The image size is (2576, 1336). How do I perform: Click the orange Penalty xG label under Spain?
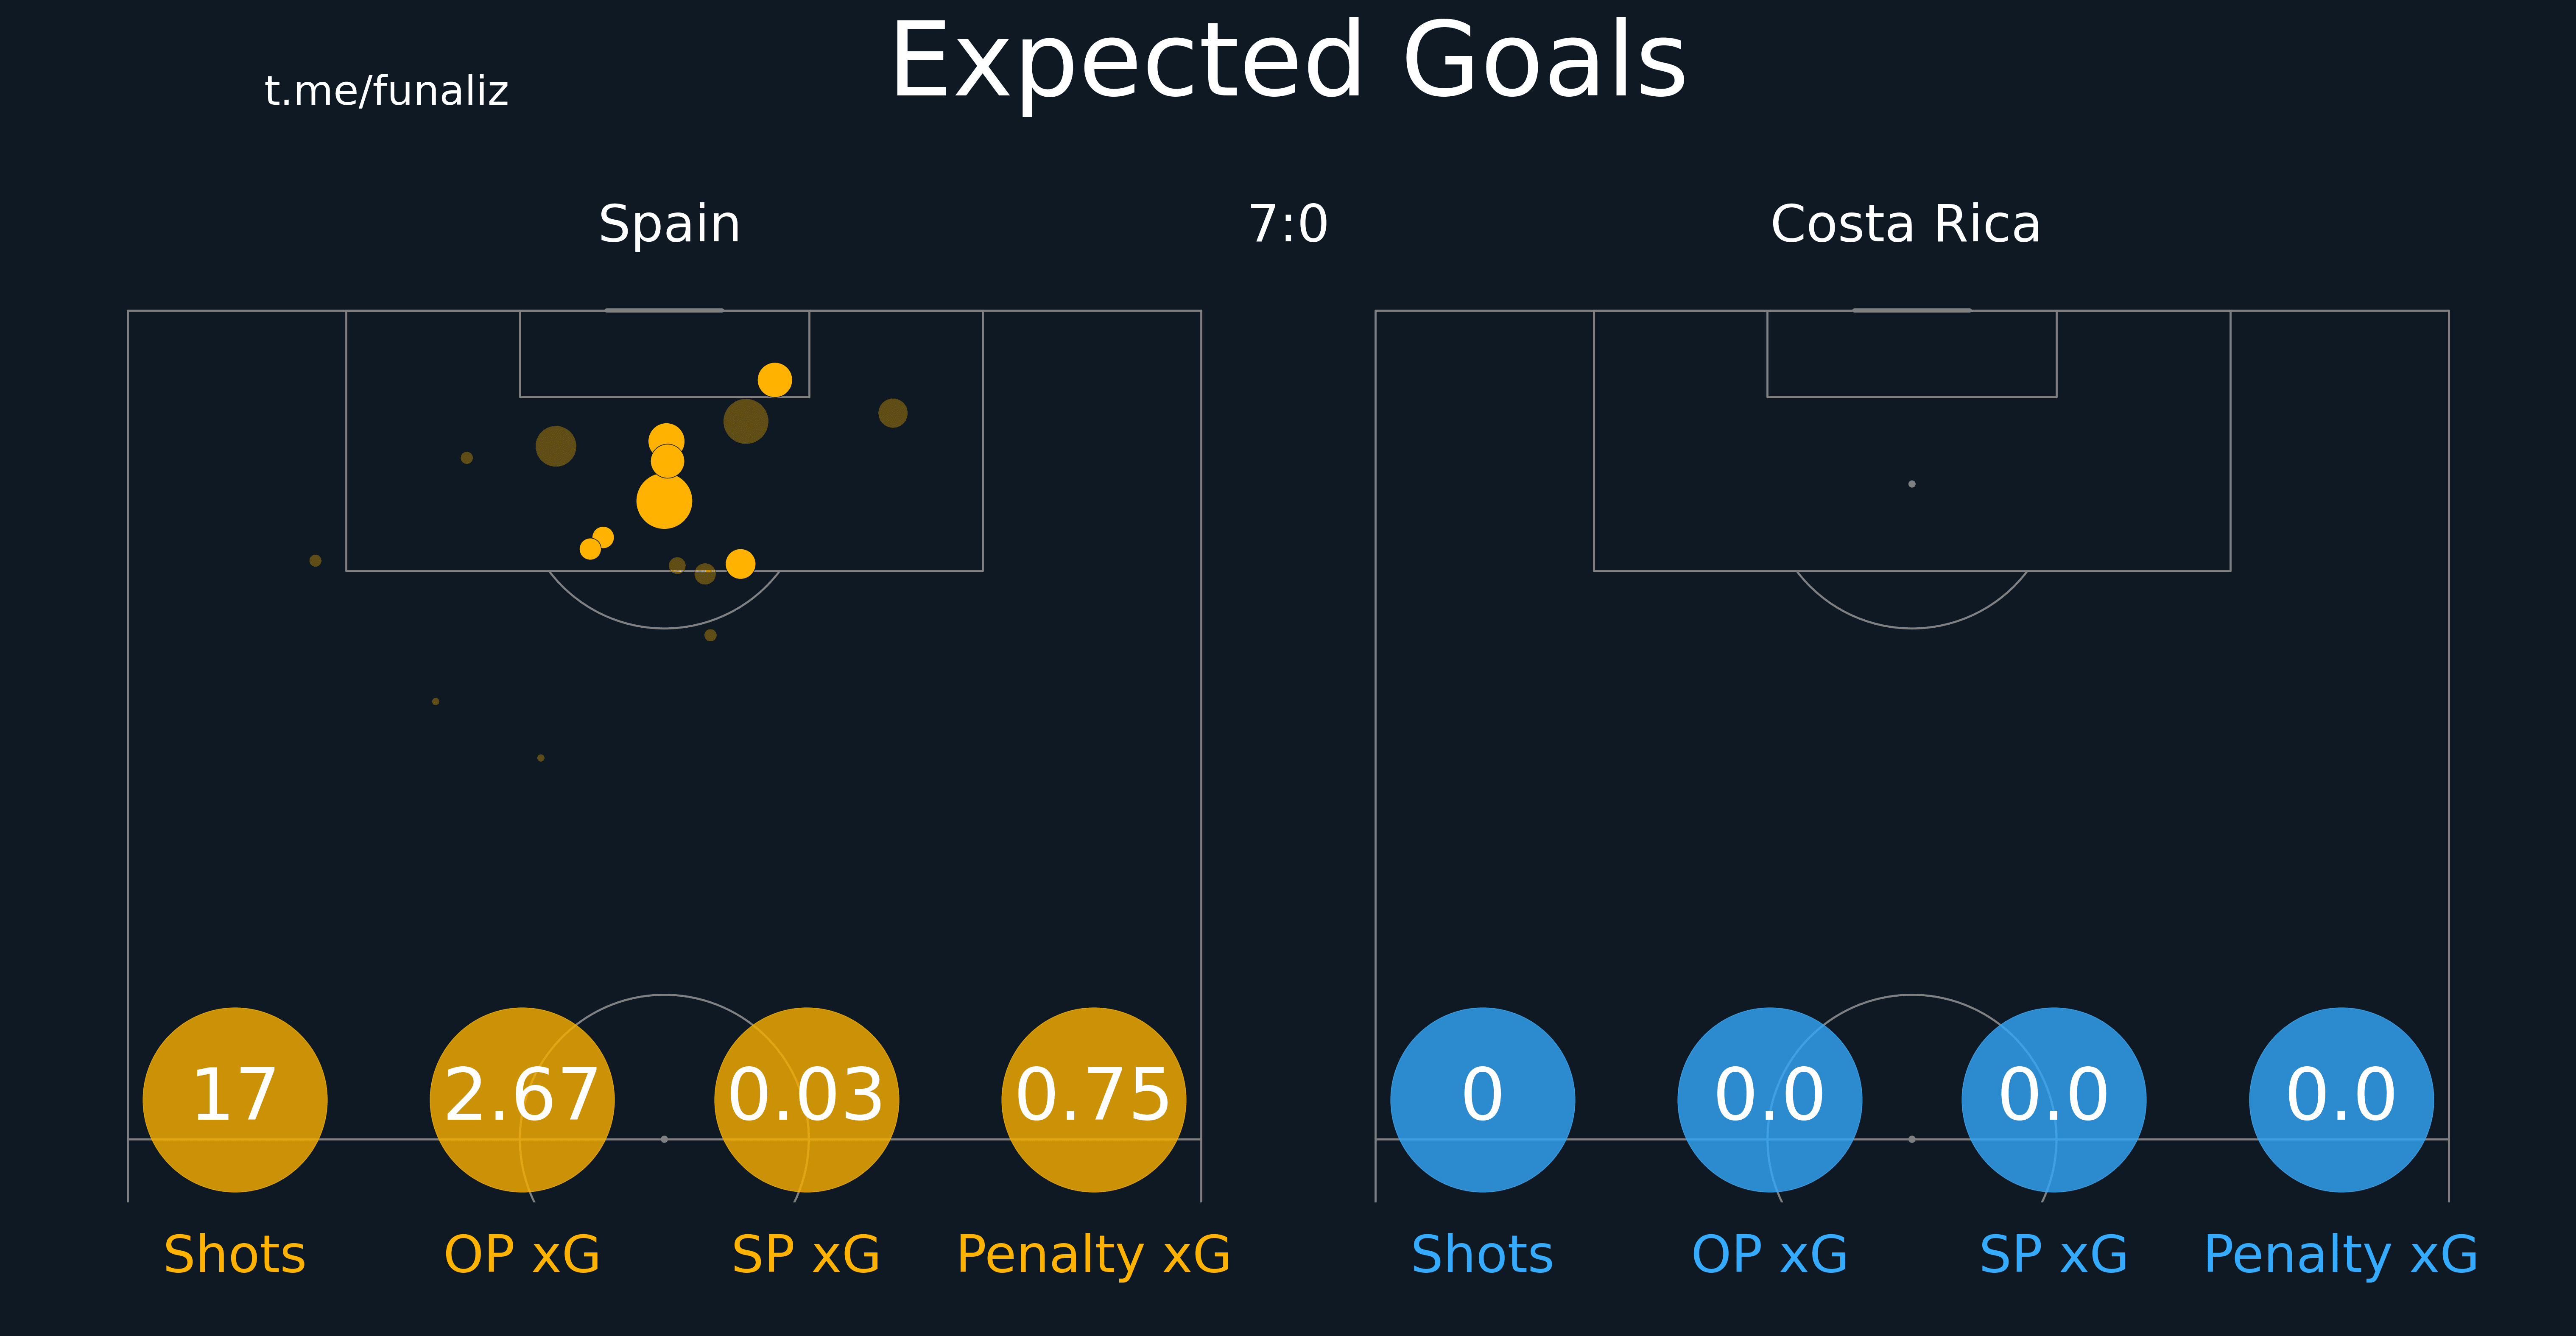point(1094,1254)
